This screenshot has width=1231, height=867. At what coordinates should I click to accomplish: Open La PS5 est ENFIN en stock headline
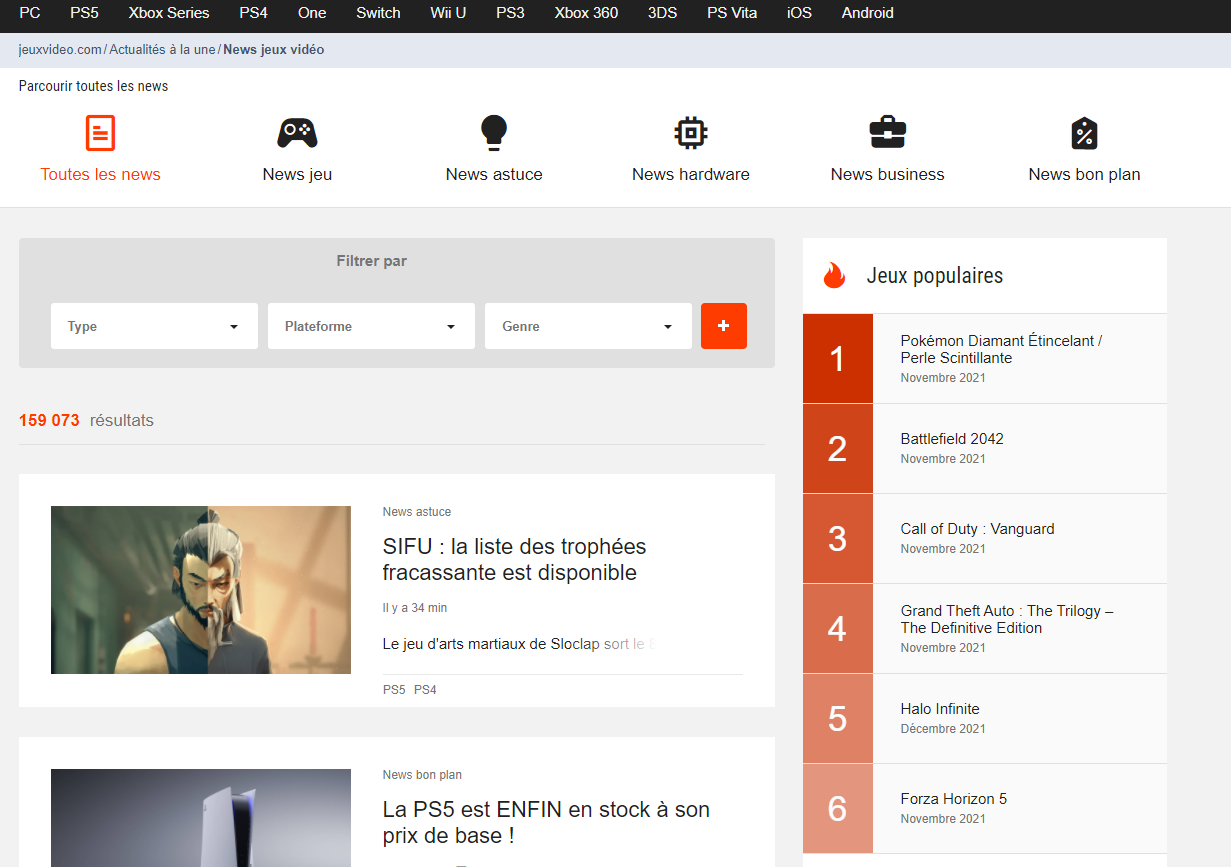[546, 823]
